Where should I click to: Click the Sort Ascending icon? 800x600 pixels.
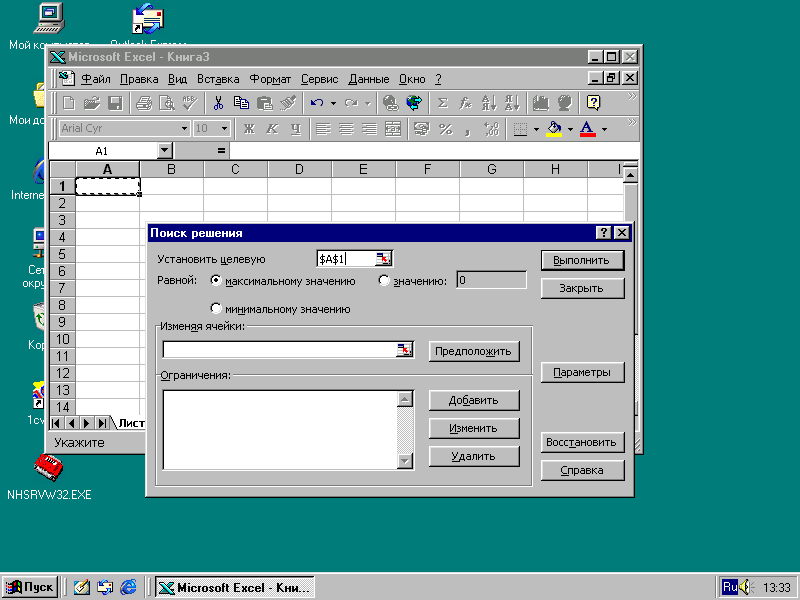point(489,104)
